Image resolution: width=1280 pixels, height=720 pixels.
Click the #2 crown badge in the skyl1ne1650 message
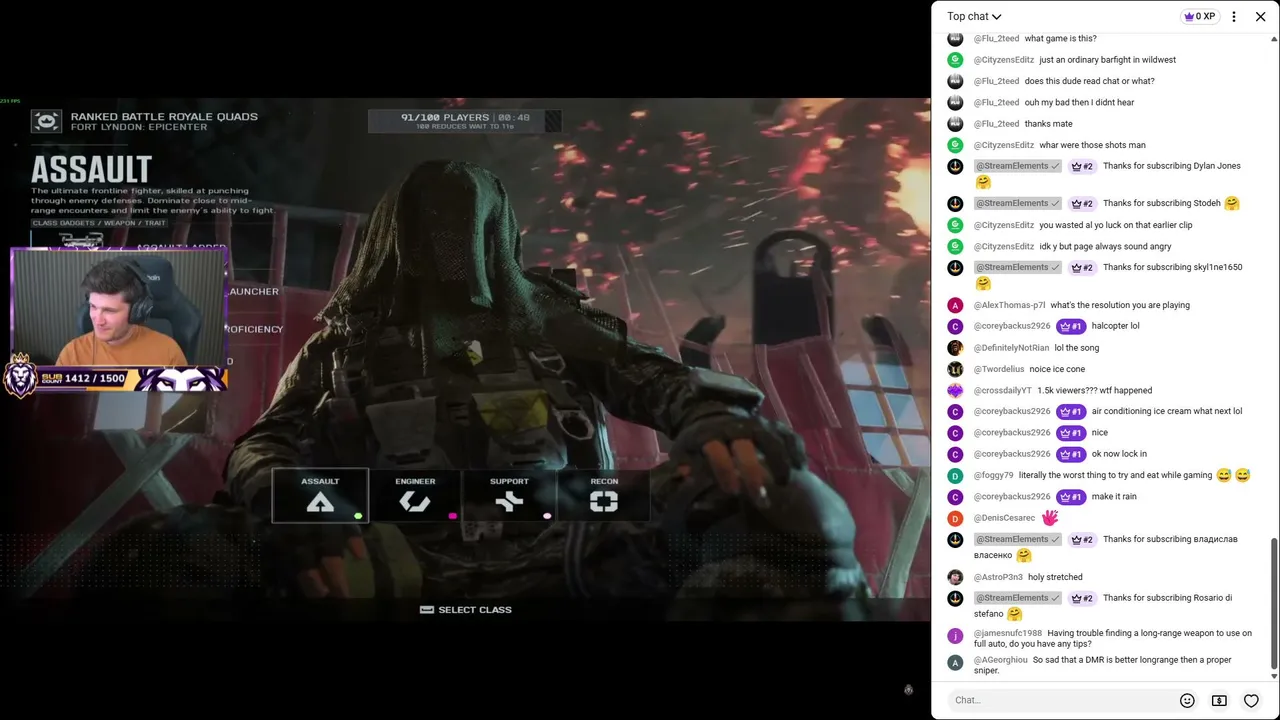1082,267
